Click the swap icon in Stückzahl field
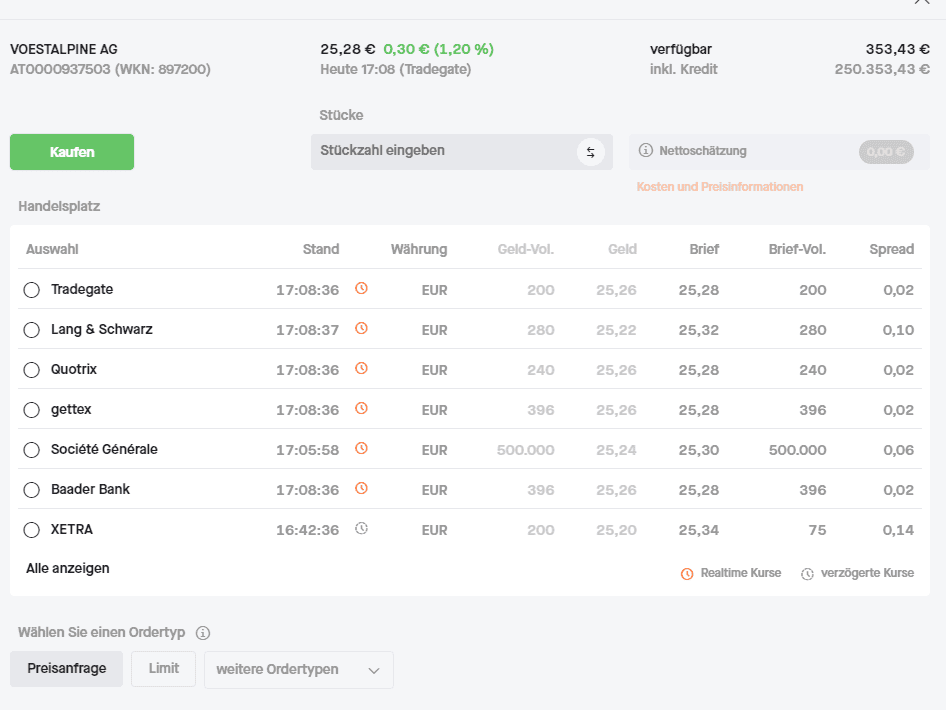Viewport: 946px width, 710px height. coord(590,152)
